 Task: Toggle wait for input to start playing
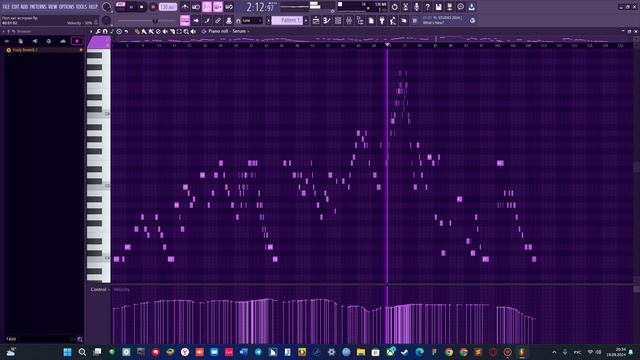coord(196,7)
